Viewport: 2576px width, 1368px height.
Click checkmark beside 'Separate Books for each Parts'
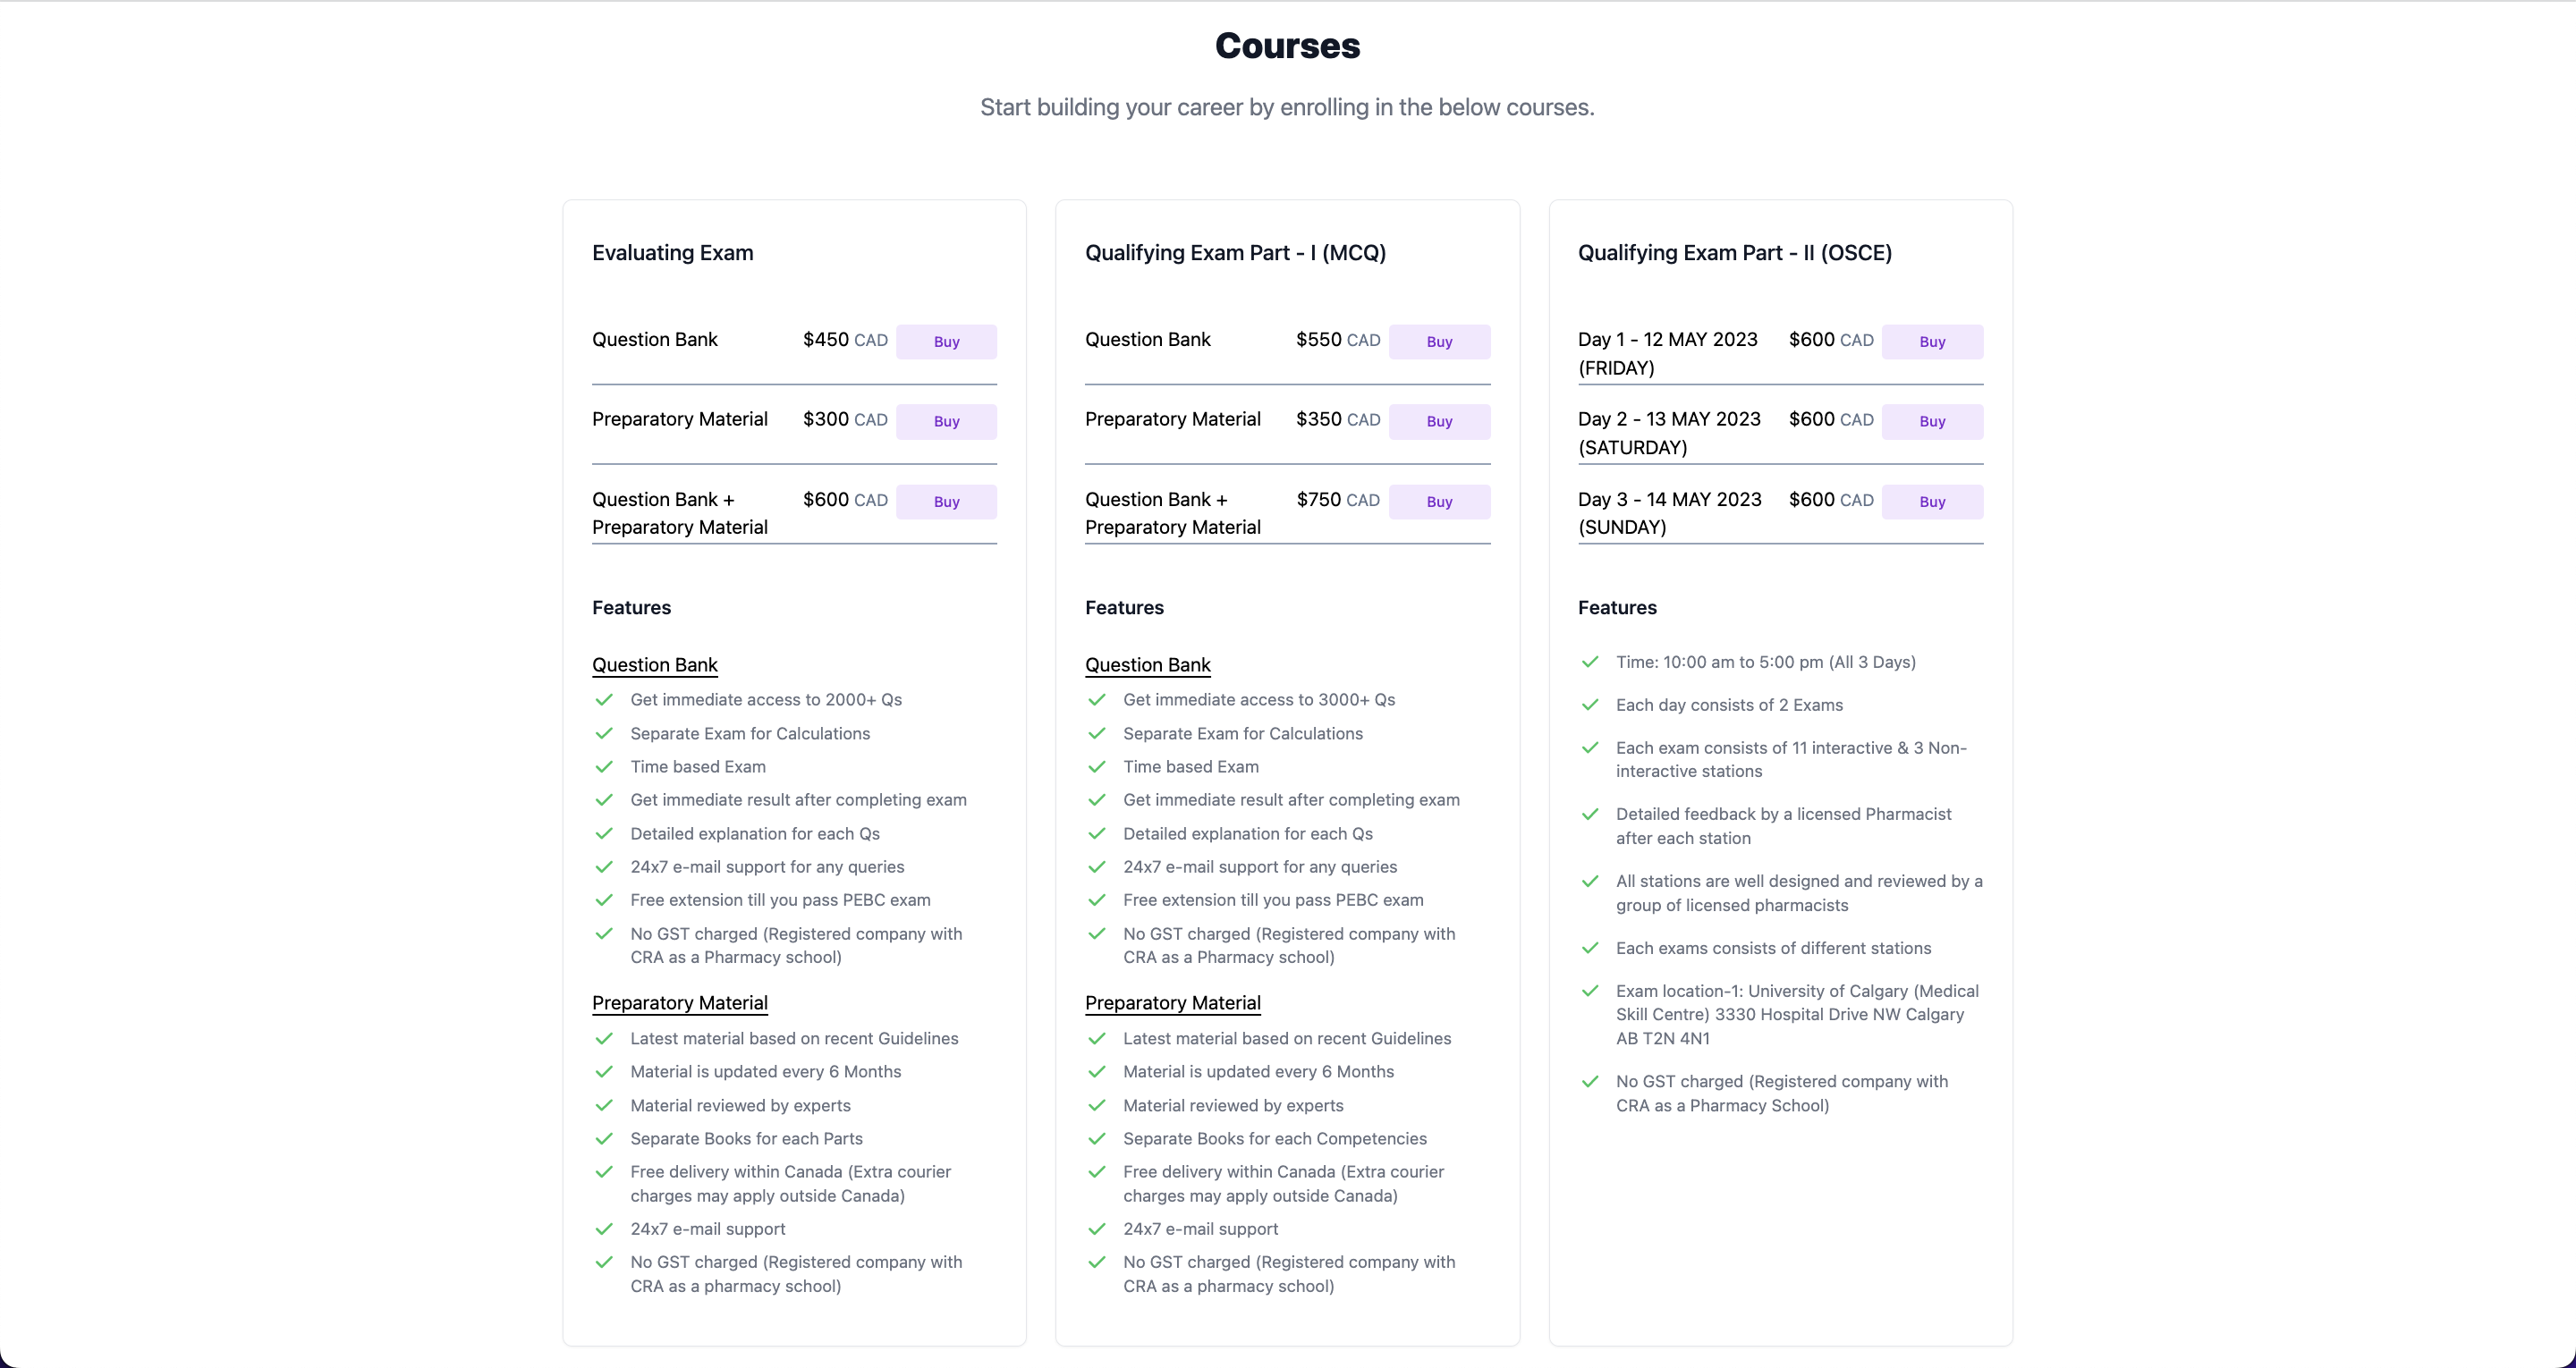coord(604,1139)
